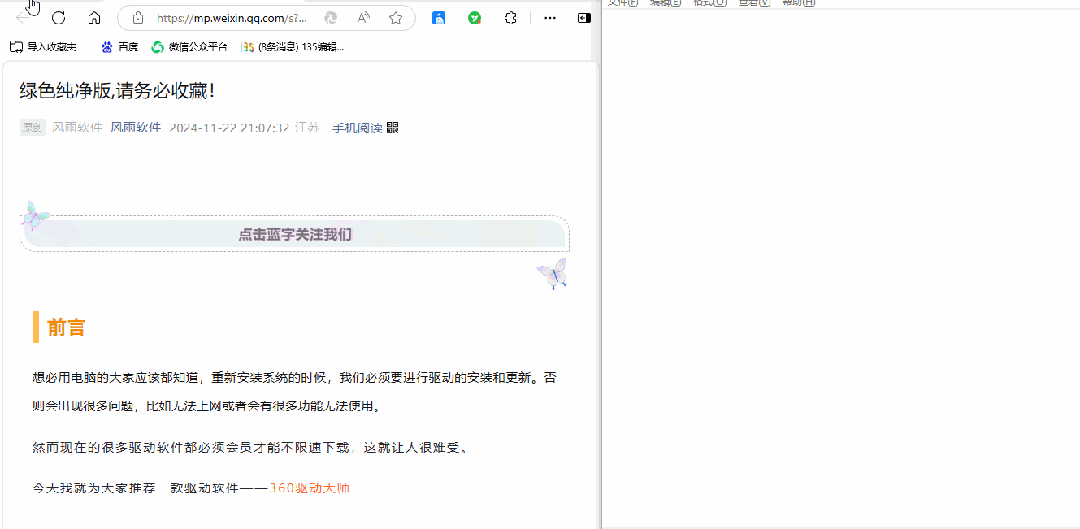Click inside the empty Notepad text area
Viewport: 1080px width, 529px height.
pyautogui.click(x=841, y=269)
